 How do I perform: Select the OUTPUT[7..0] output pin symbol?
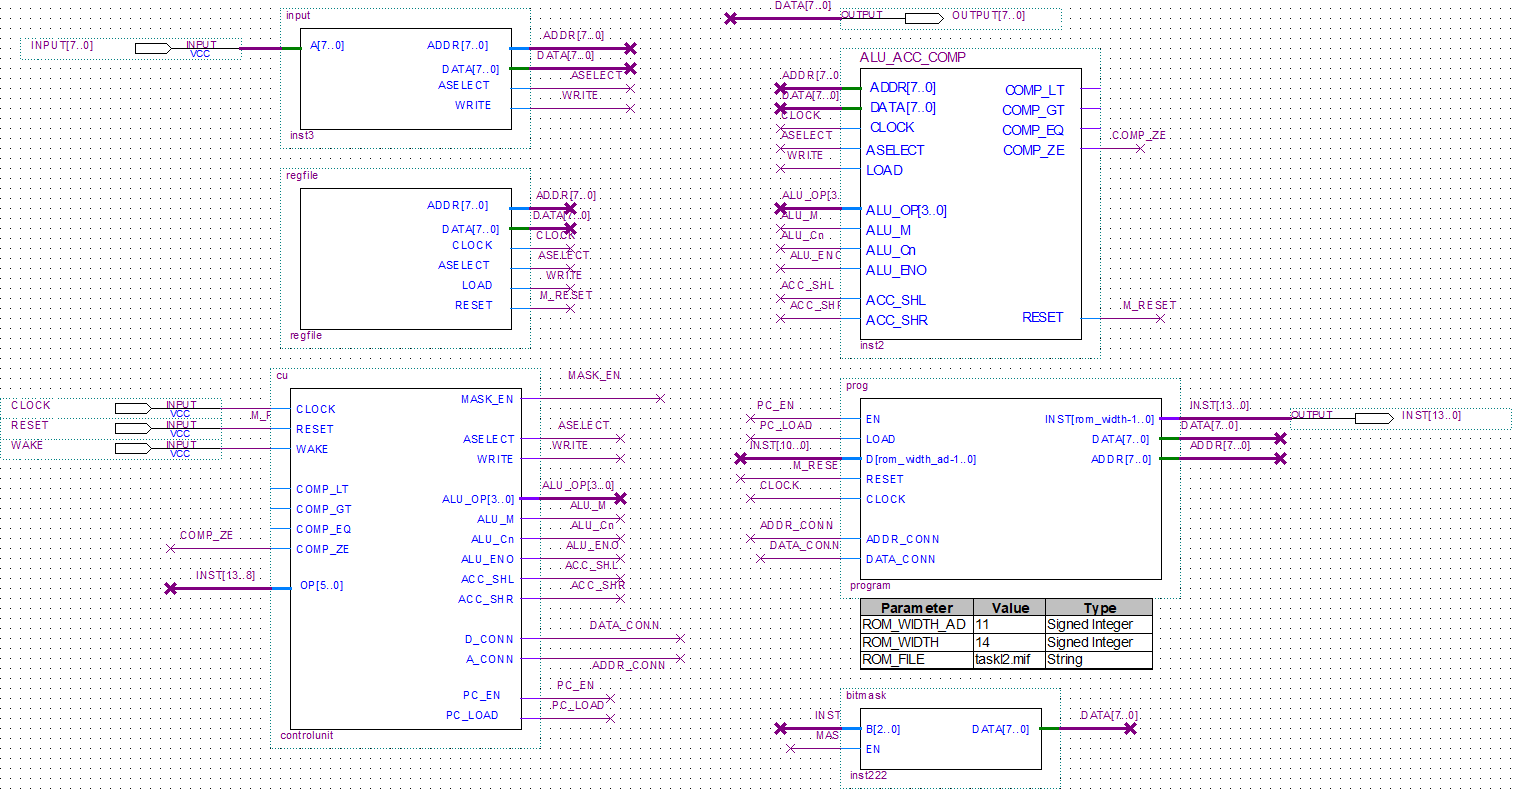[x=923, y=18]
